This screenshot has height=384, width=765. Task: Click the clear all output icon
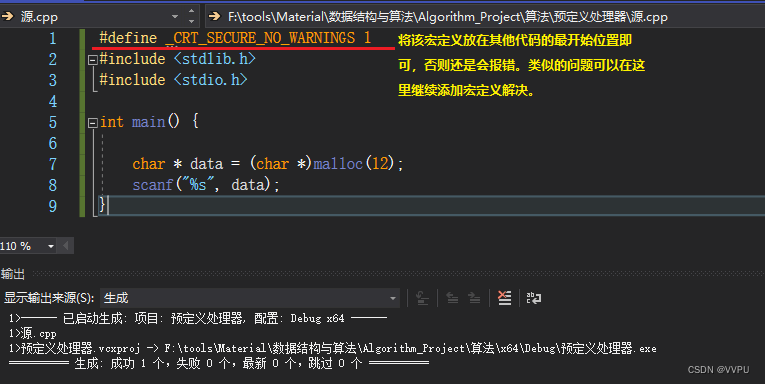(504, 298)
